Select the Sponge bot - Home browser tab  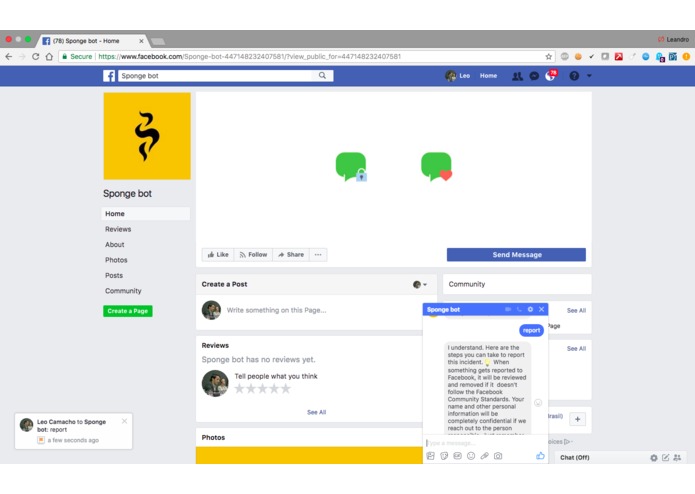(92, 41)
